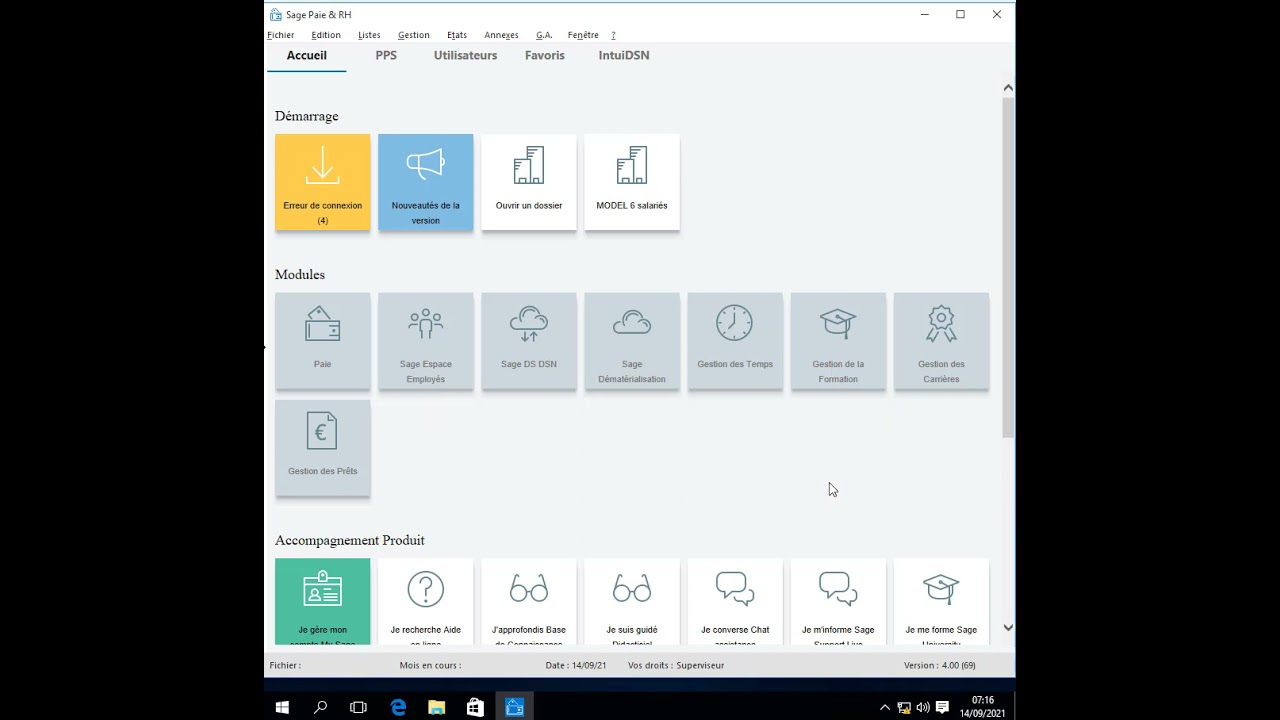1280x720 pixels.
Task: Switch to the PPS tab
Action: 386,56
